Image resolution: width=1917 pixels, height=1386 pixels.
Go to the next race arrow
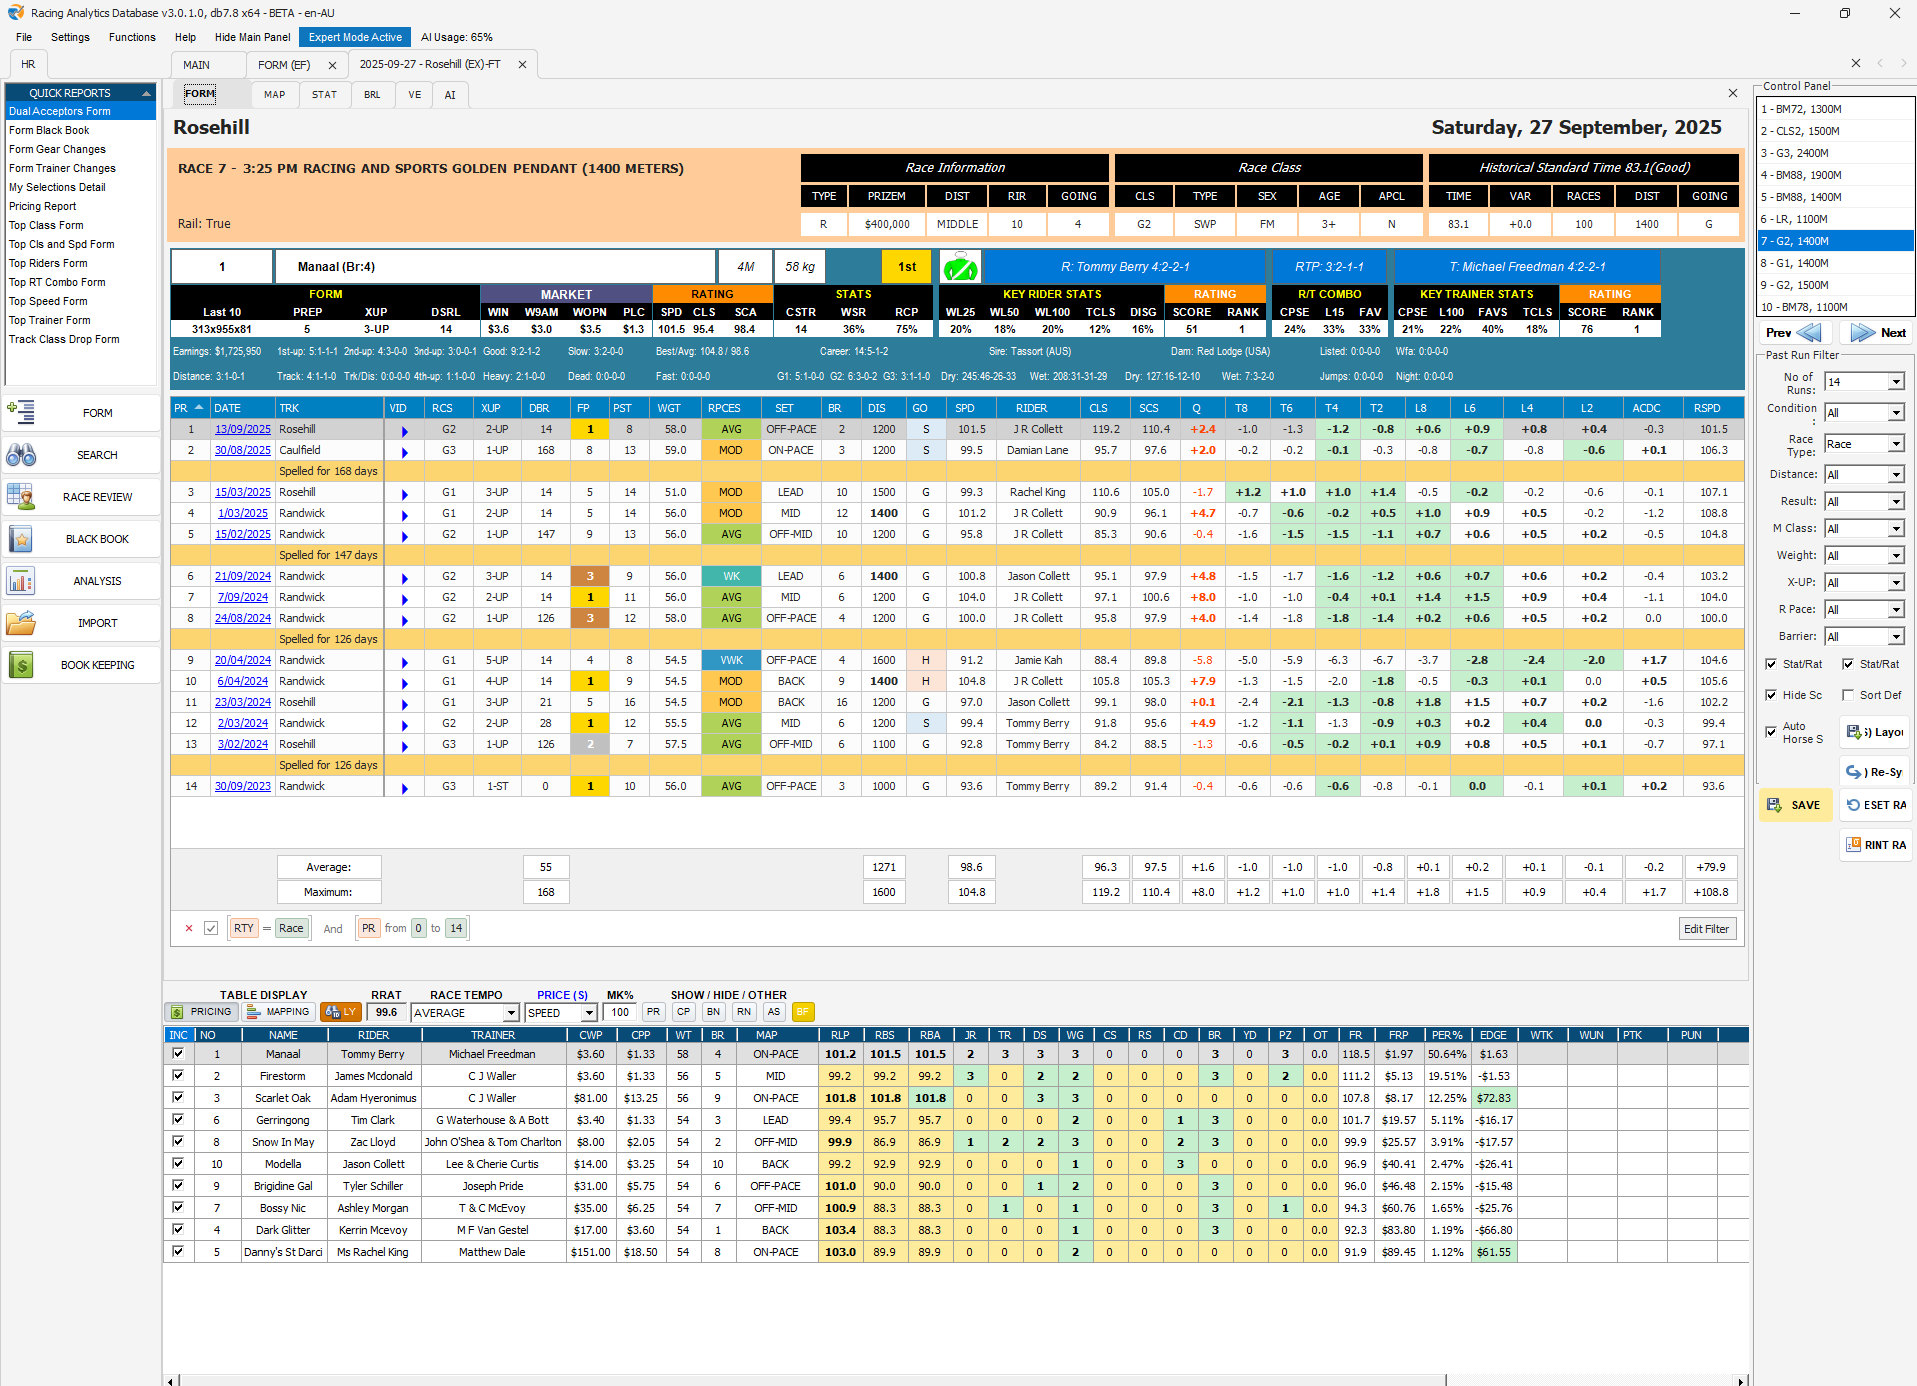tap(1877, 333)
